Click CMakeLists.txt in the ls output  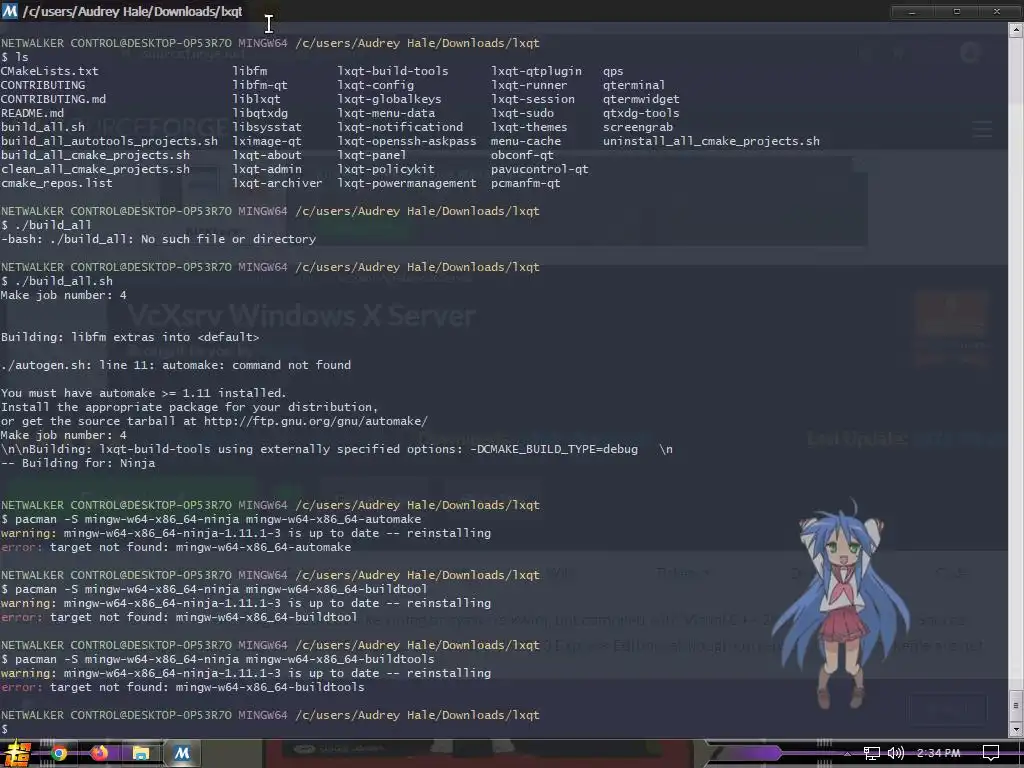pyautogui.click(x=50, y=71)
